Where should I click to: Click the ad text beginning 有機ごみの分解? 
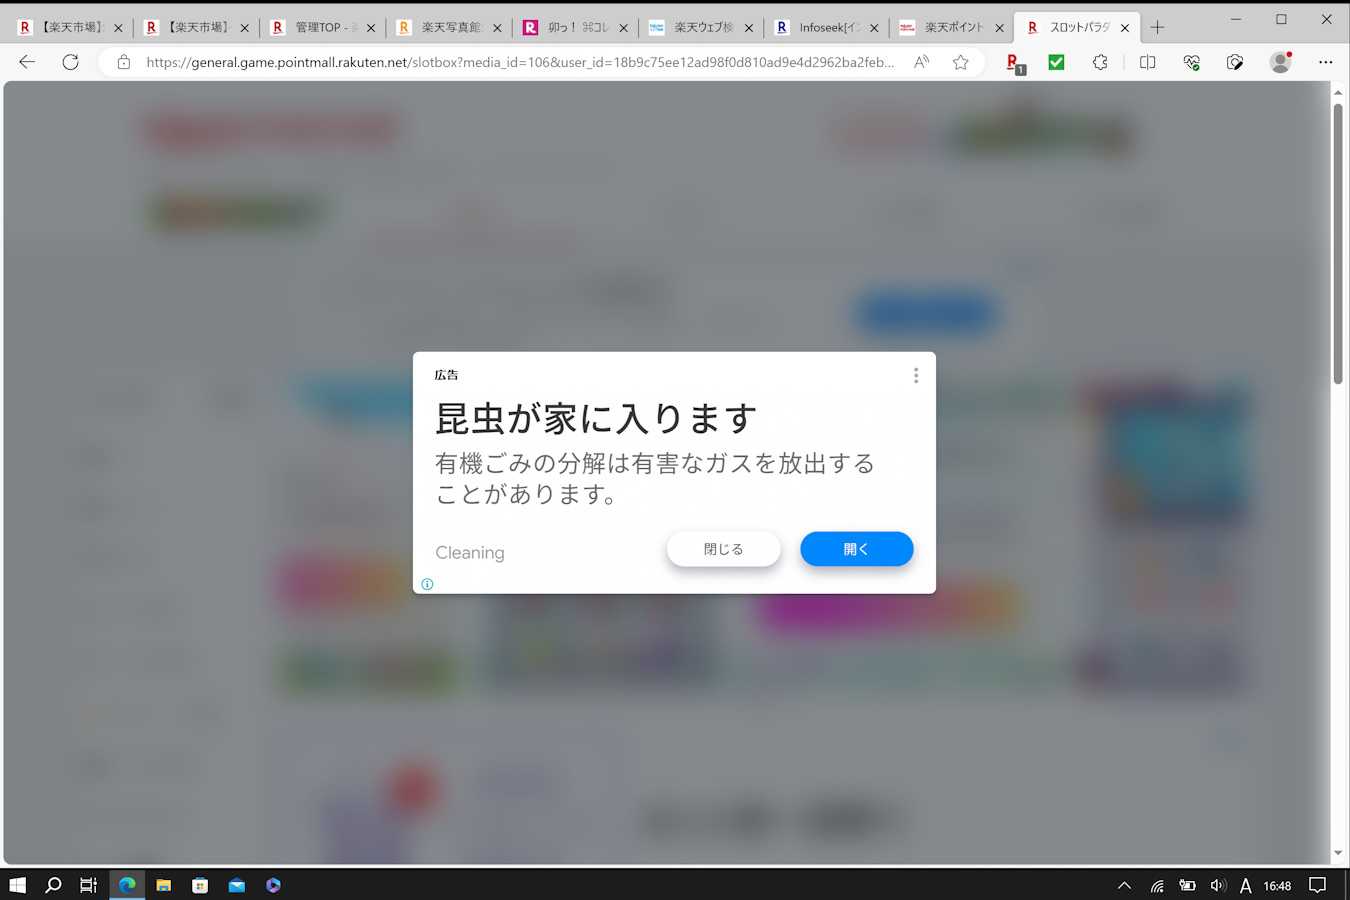[x=655, y=478]
